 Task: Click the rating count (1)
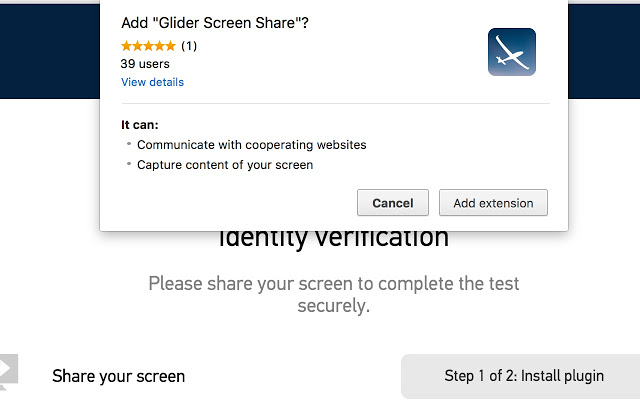click(189, 46)
